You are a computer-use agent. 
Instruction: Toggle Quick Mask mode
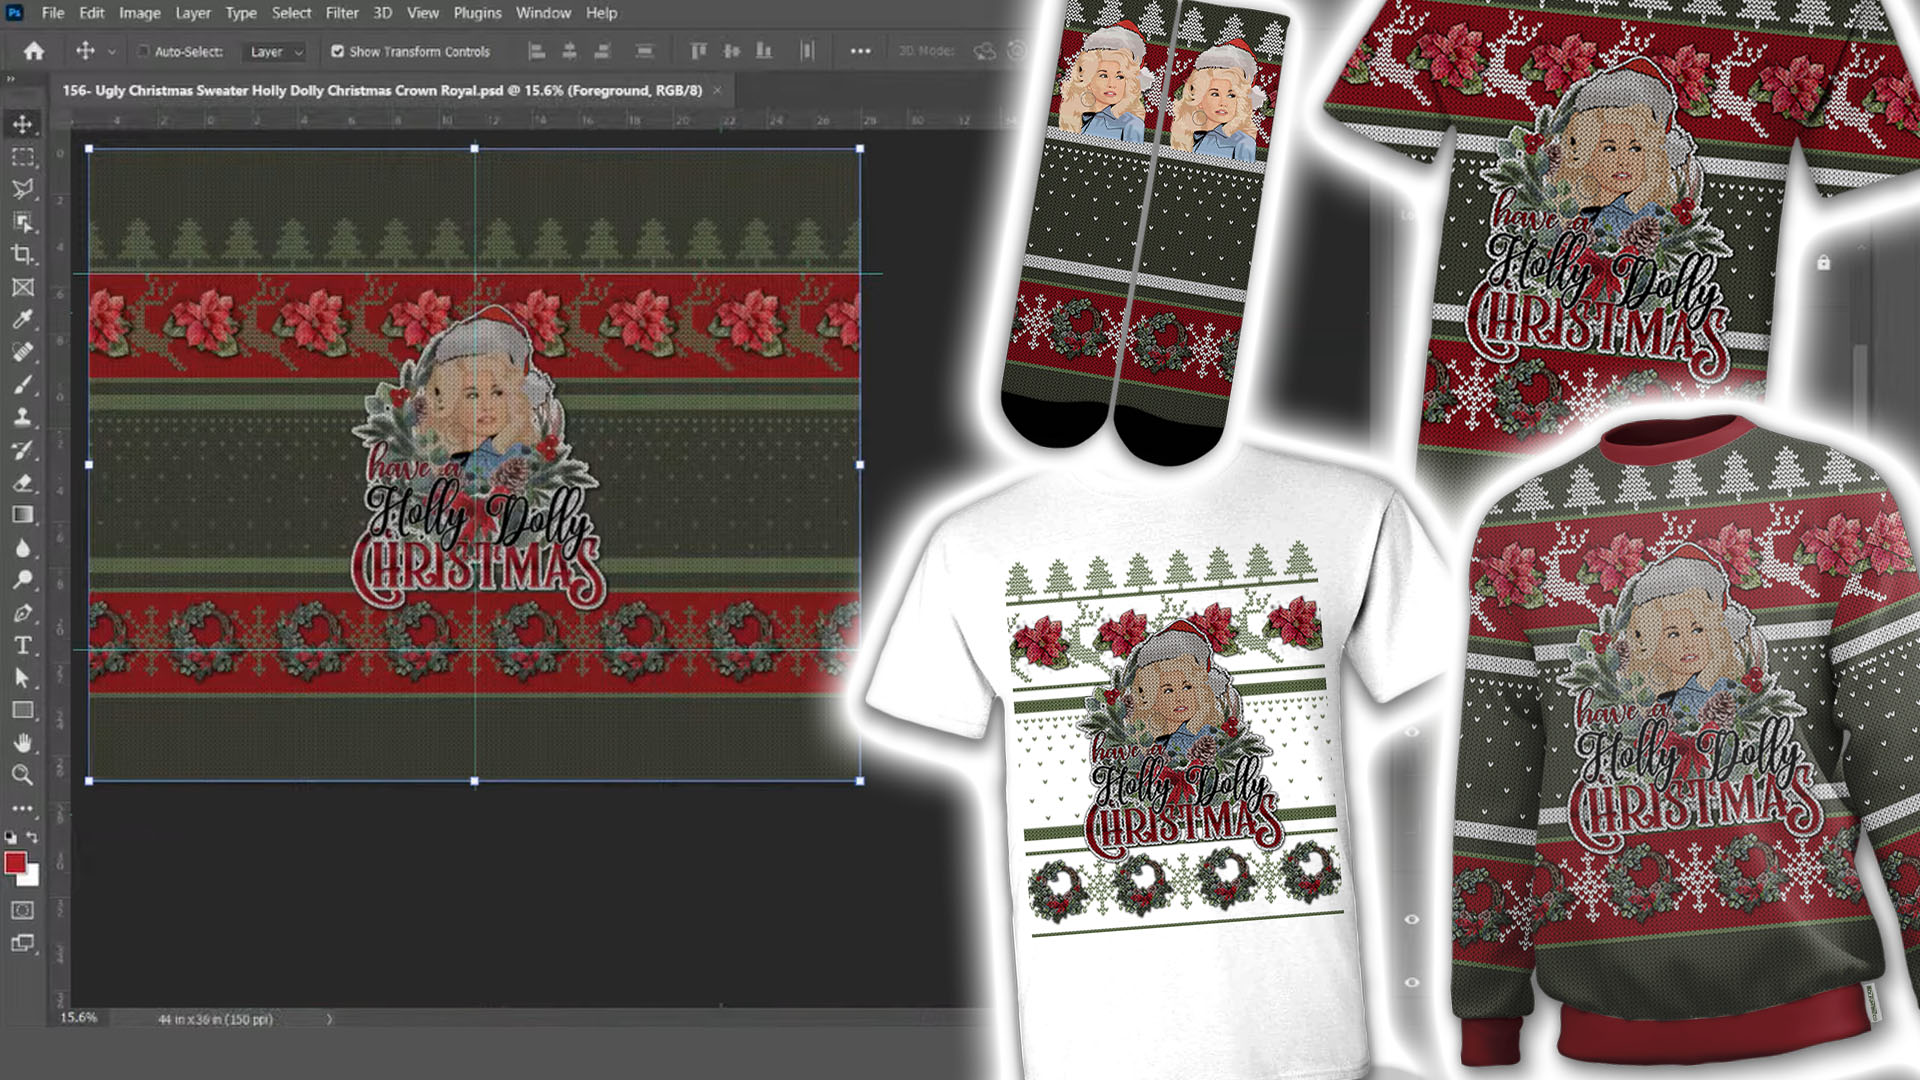point(23,910)
